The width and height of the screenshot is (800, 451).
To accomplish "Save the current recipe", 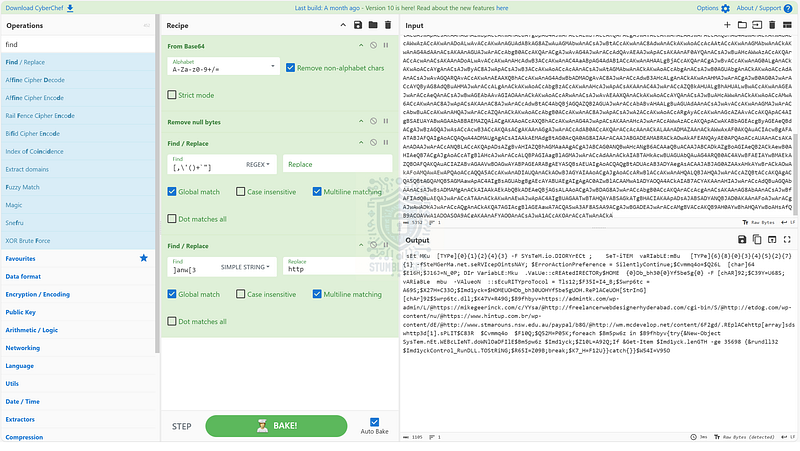I will pyautogui.click(x=358, y=25).
